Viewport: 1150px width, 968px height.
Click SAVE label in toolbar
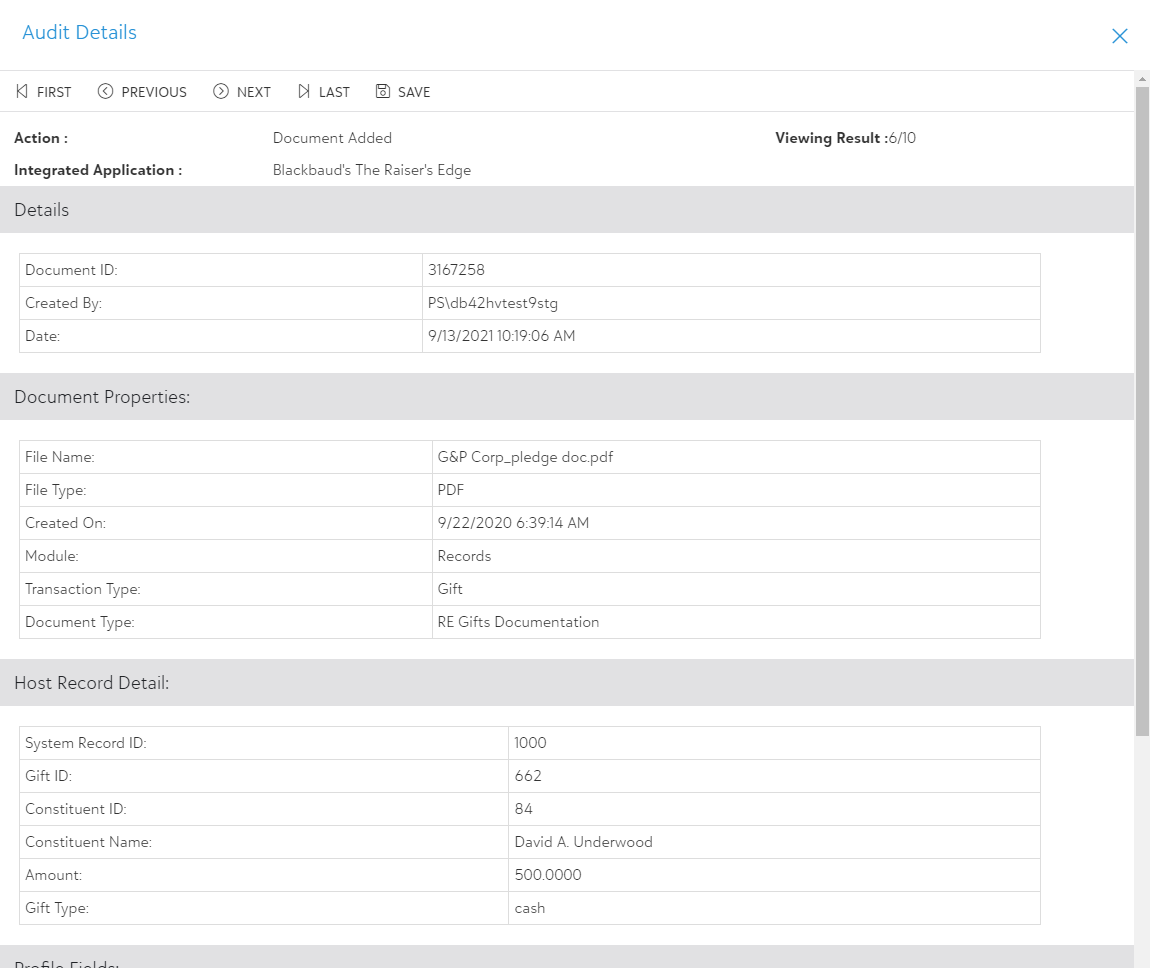pos(414,92)
